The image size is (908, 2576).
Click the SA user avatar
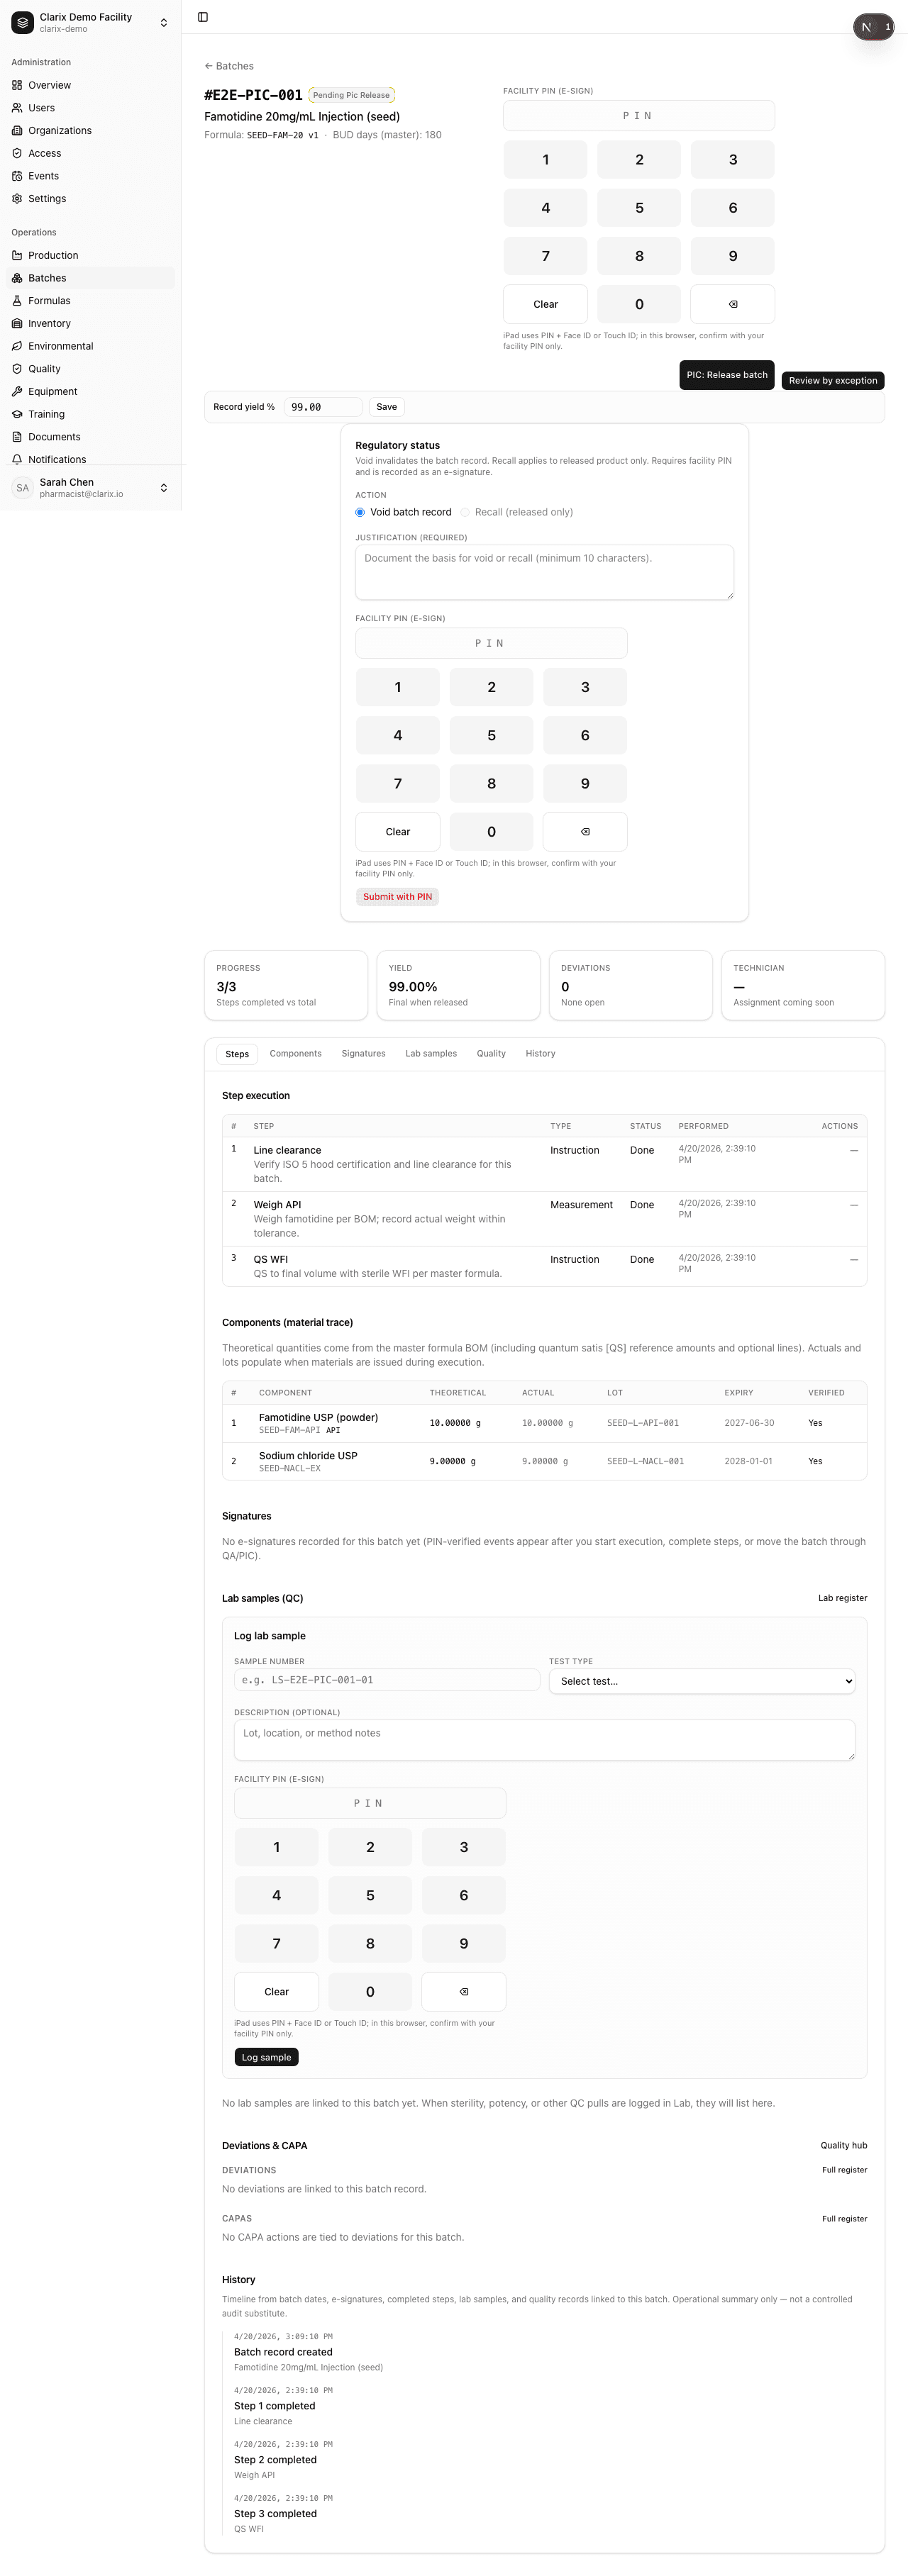(23, 488)
